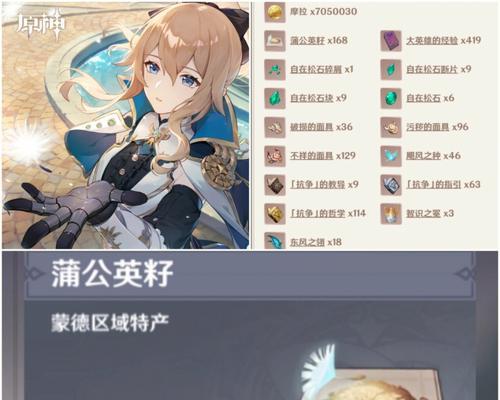Select the 不祥的面具 red mask icon

click(x=275, y=156)
